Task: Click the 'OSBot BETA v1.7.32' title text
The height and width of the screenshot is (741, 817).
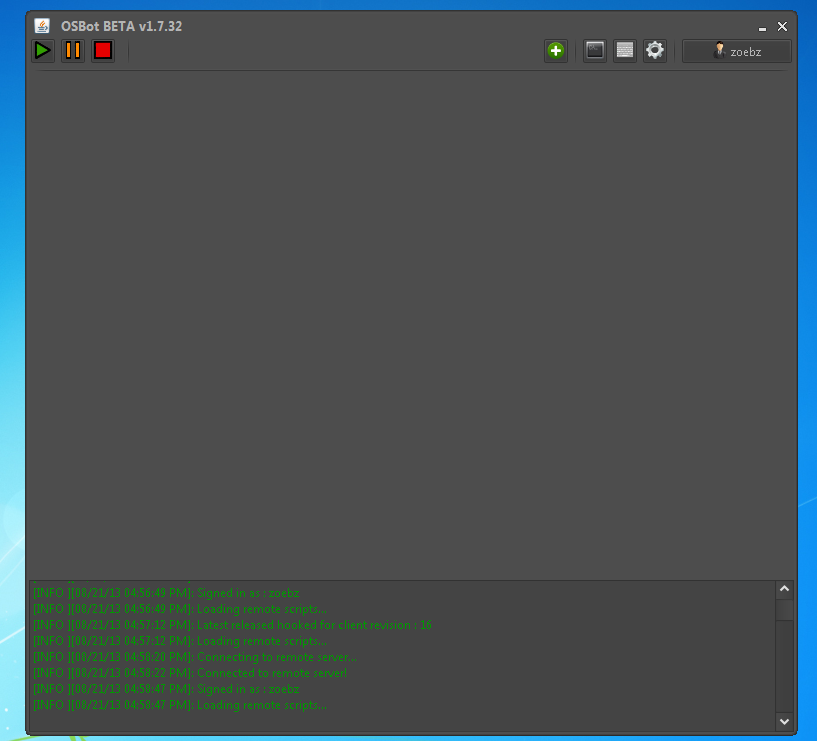Action: (x=121, y=26)
